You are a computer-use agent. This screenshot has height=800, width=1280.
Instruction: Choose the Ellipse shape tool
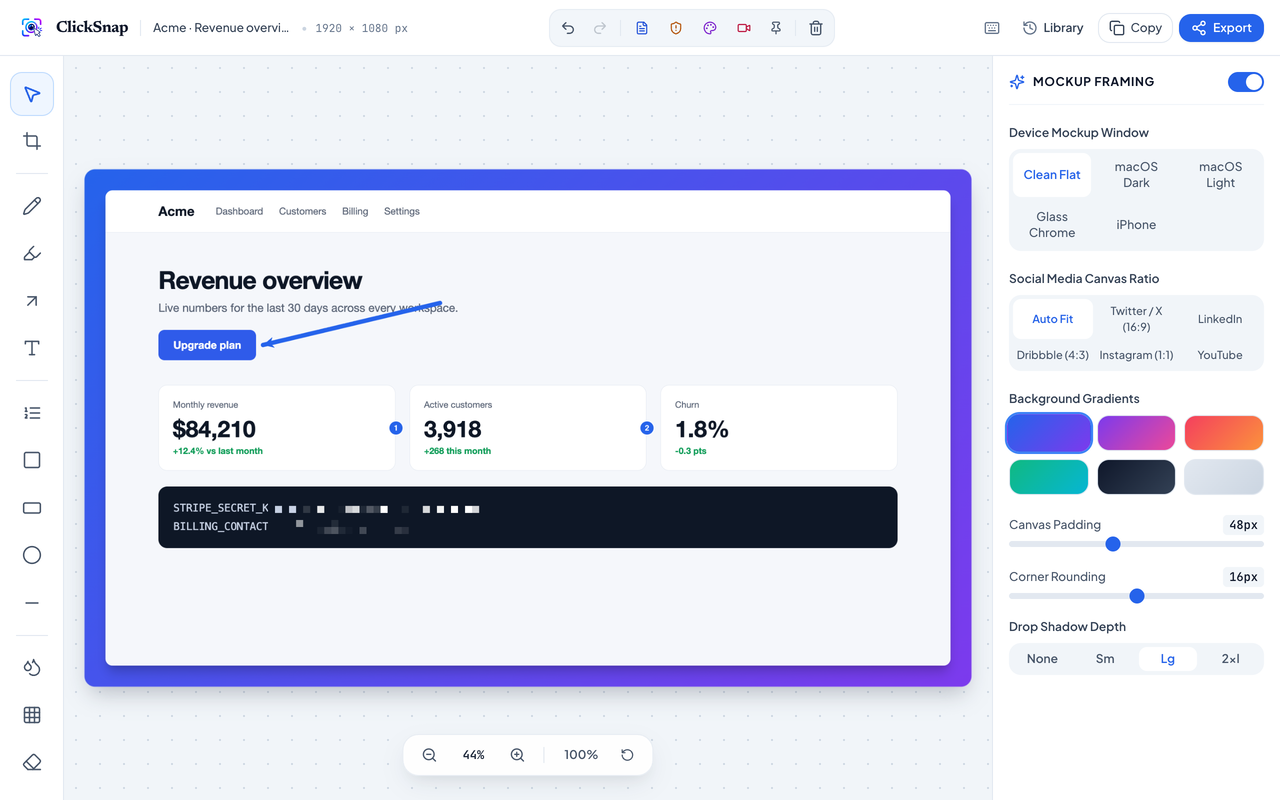pyautogui.click(x=32, y=555)
